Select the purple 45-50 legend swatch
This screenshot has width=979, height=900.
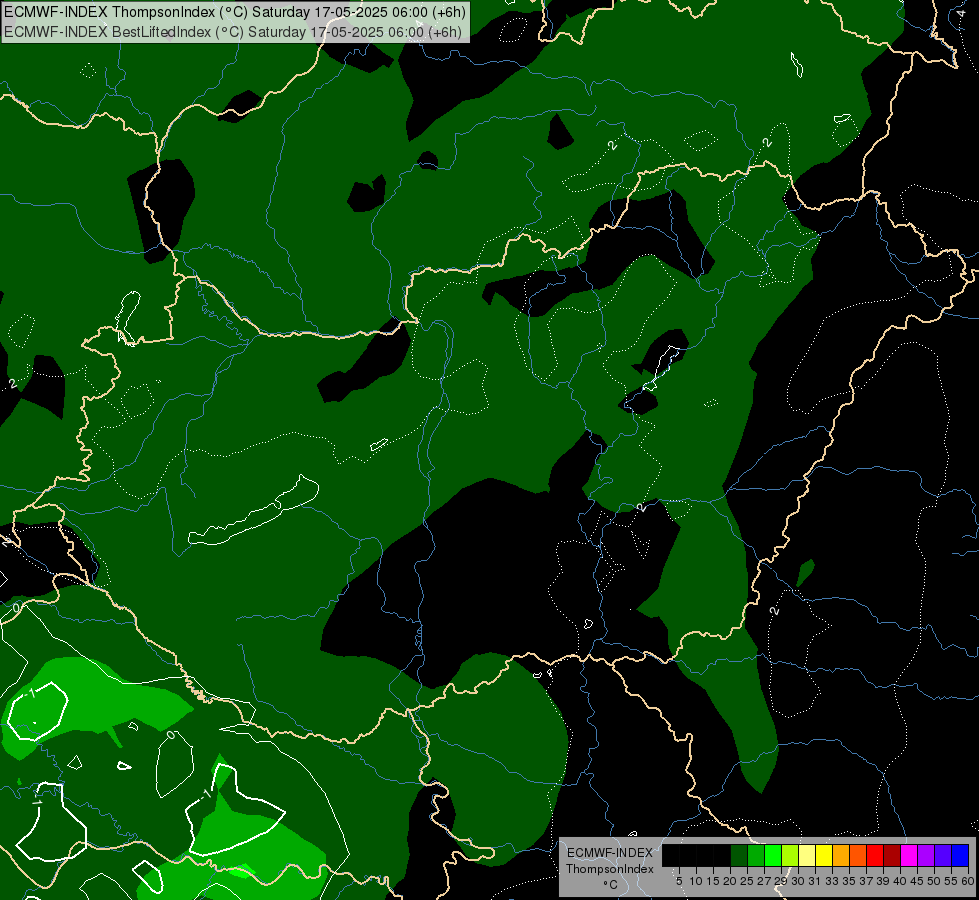[x=926, y=855]
